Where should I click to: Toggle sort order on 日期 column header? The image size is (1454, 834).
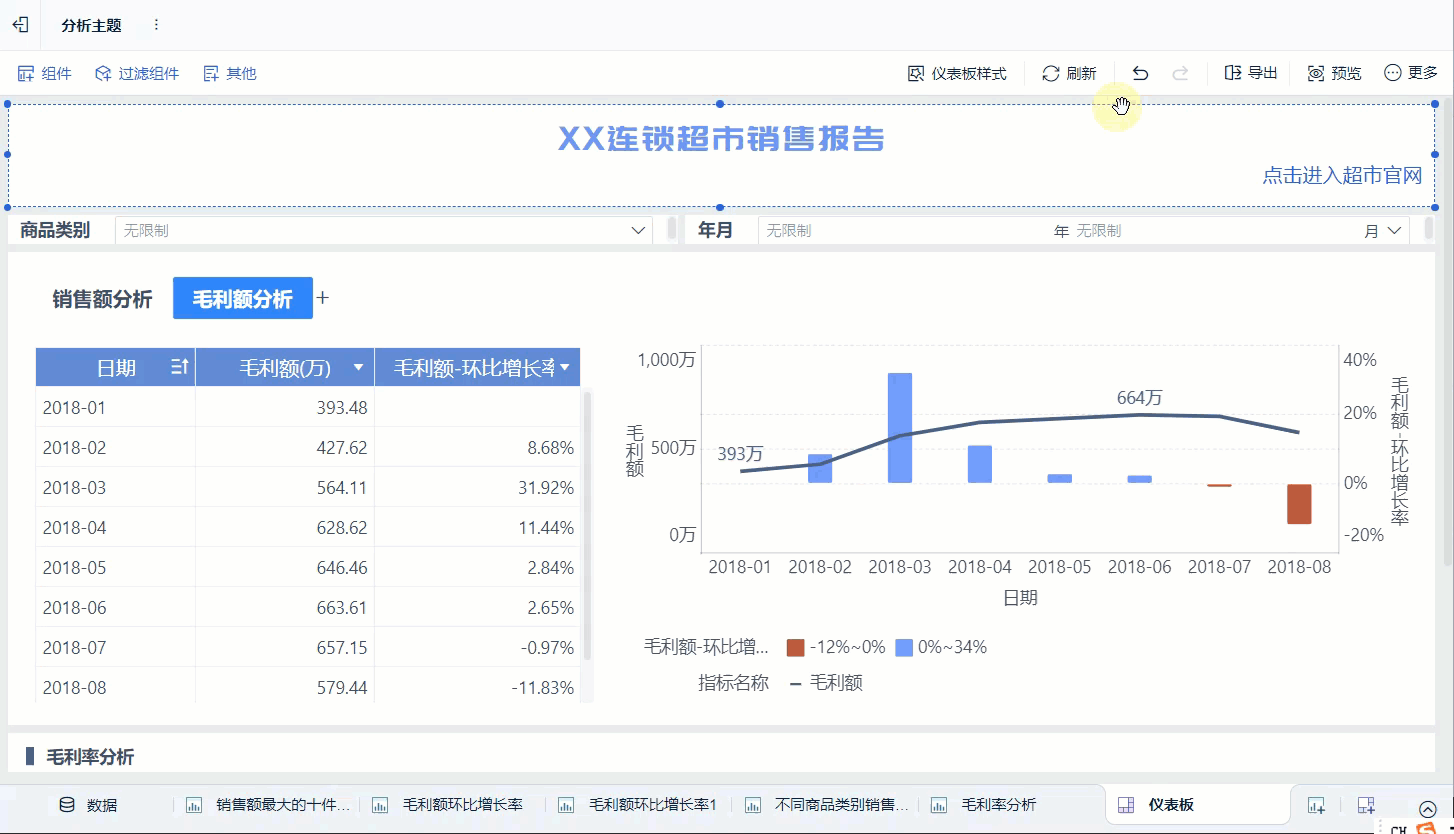[180, 368]
